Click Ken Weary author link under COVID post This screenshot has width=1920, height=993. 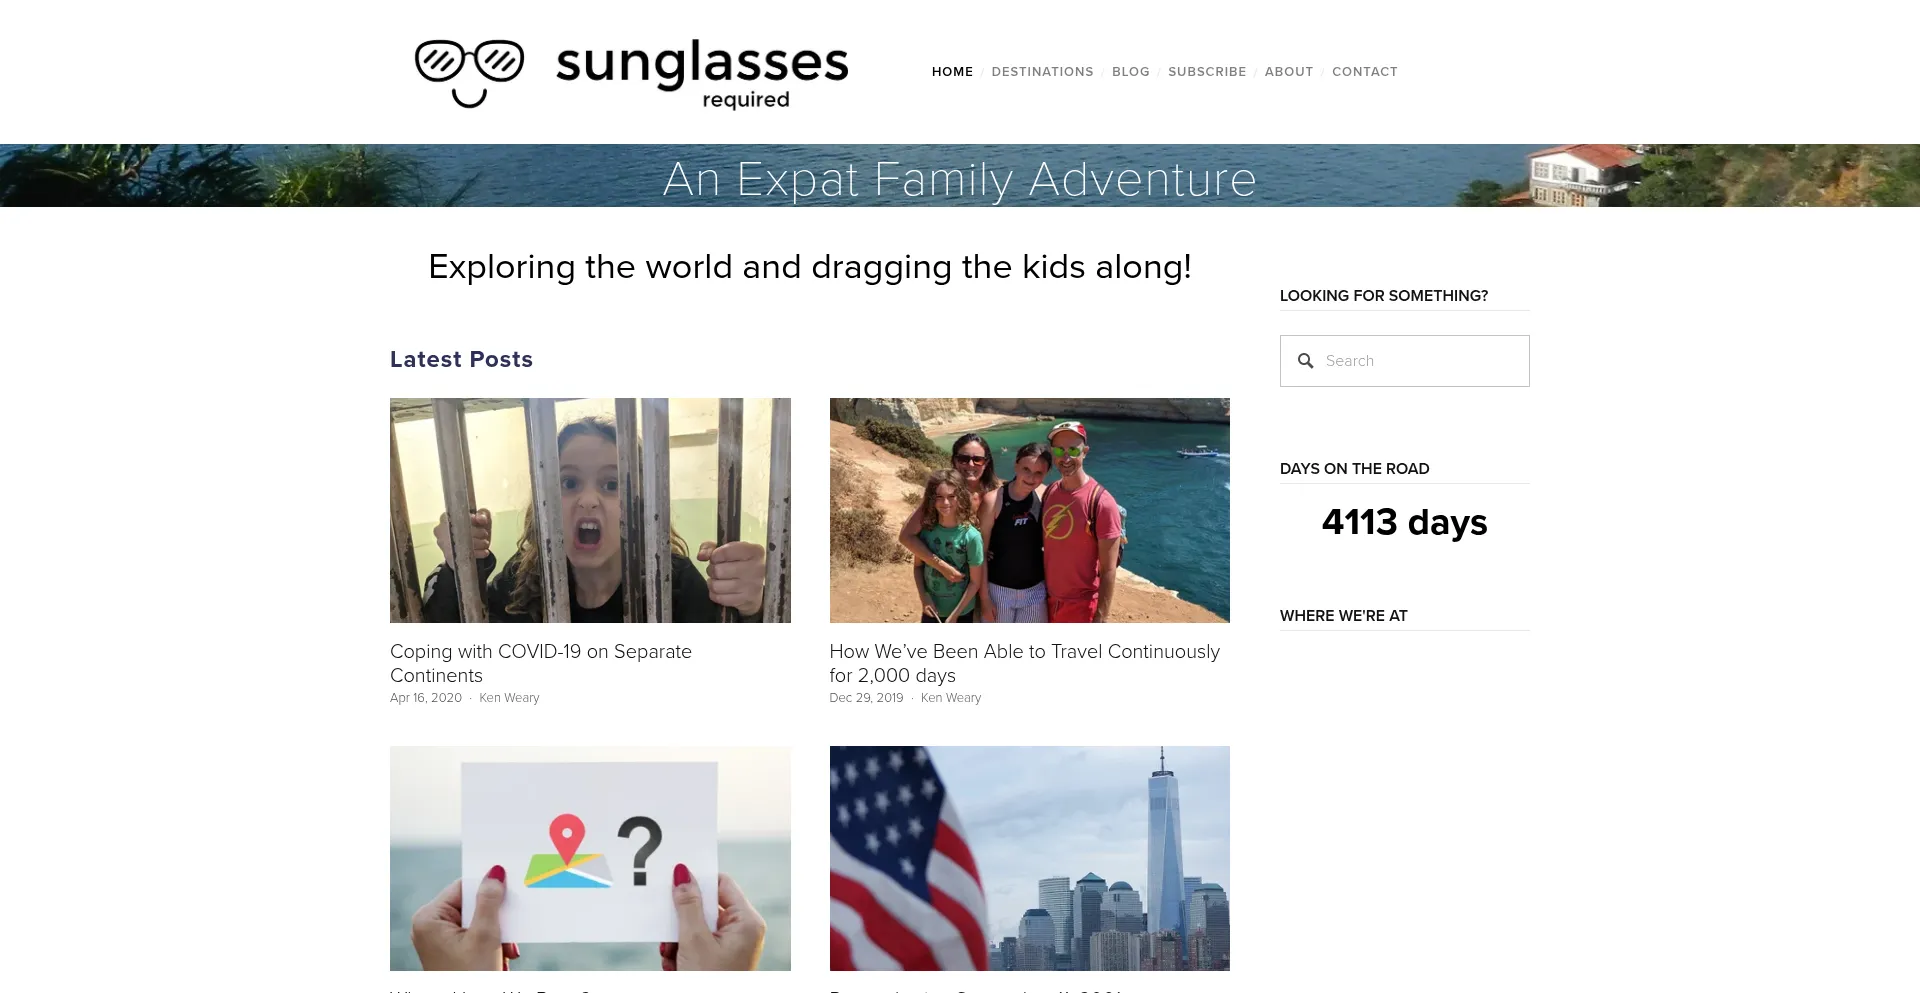pos(509,698)
